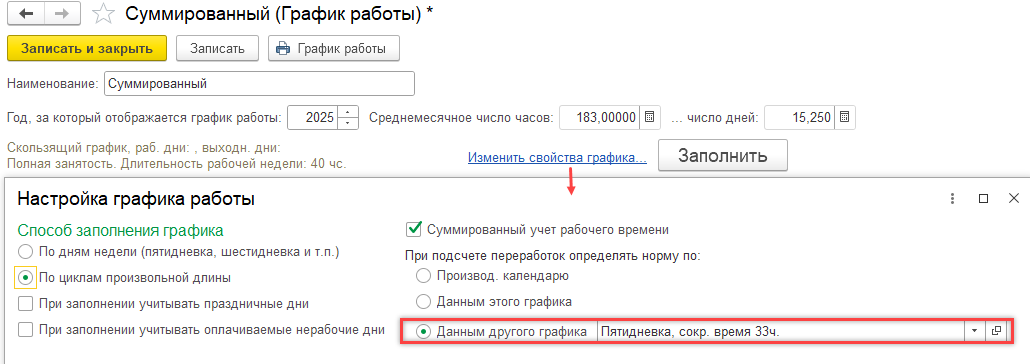
Task: Click the year field showing 2025
Action: tap(314, 118)
